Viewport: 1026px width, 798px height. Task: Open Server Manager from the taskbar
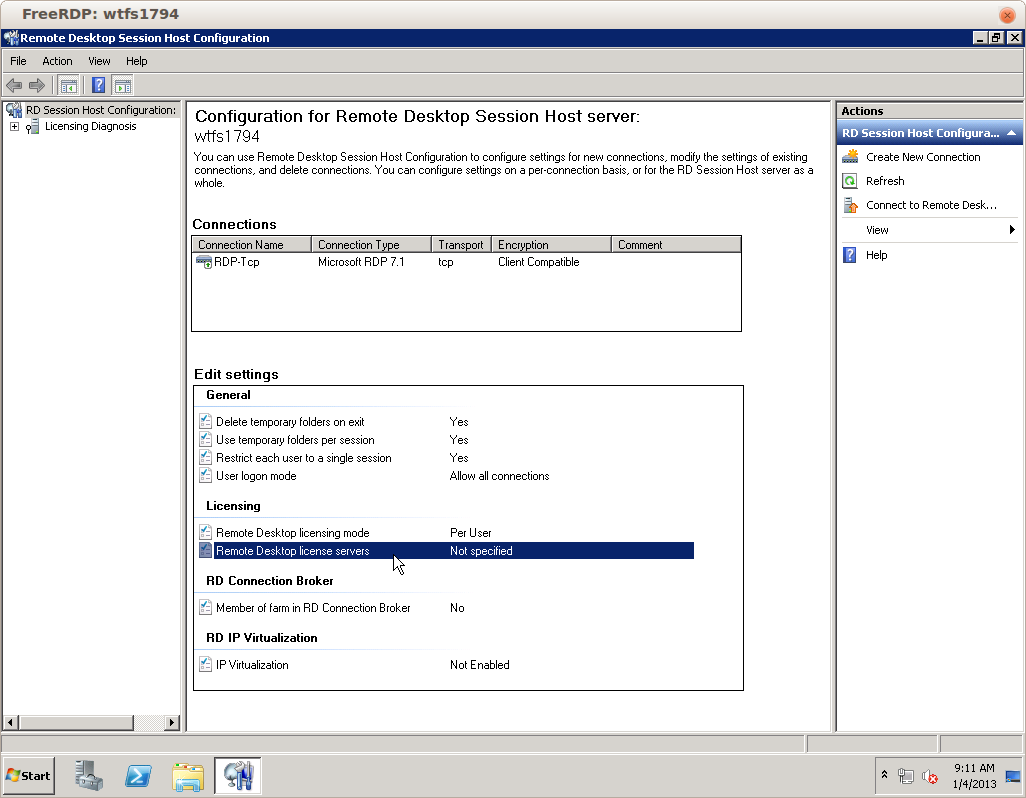[x=88, y=776]
